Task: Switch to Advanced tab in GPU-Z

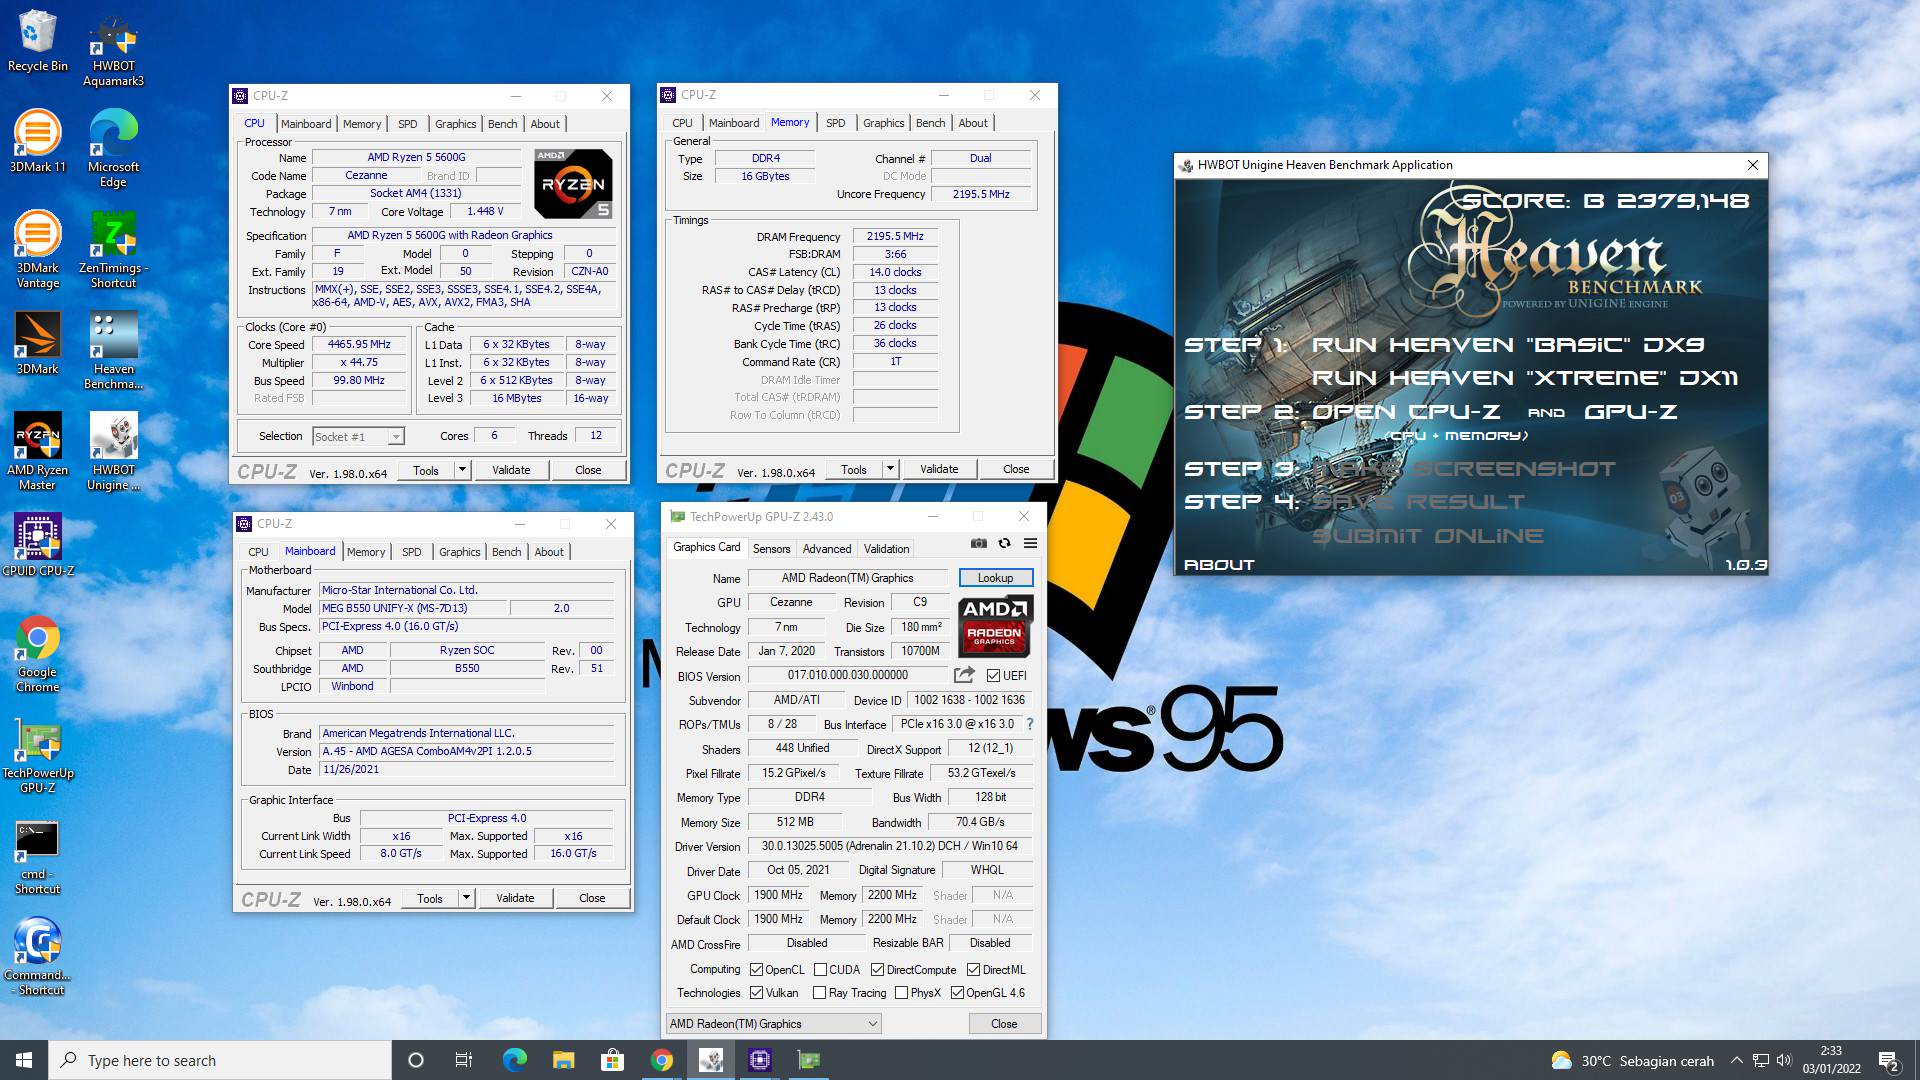Action: [827, 548]
